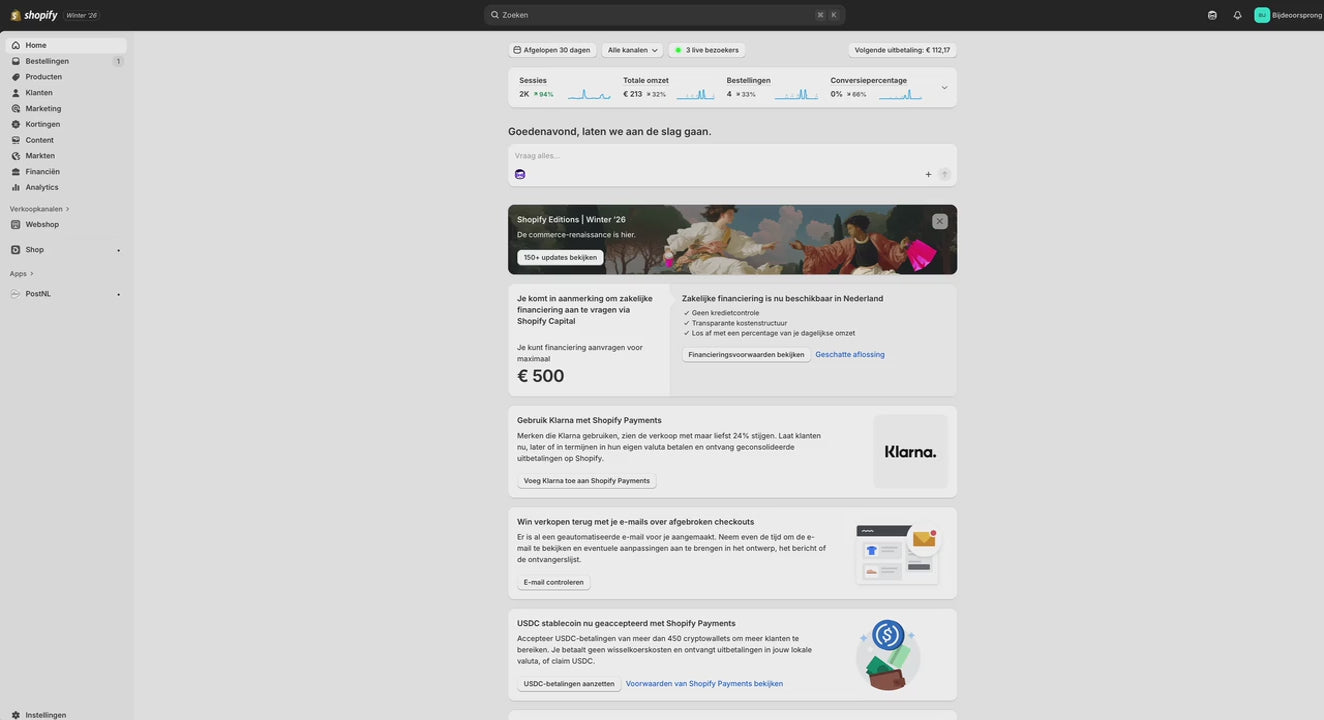Image resolution: width=1324 pixels, height=720 pixels.
Task: Click the Shop channel icon
Action: tap(16, 250)
